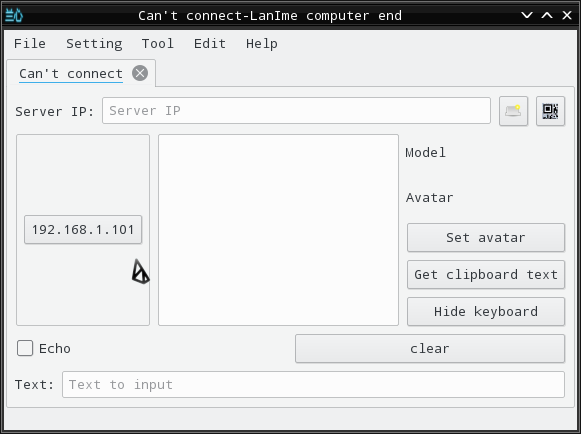581x434 pixels.
Task: Toggle the Echo checkbox
Action: [x=25, y=348]
